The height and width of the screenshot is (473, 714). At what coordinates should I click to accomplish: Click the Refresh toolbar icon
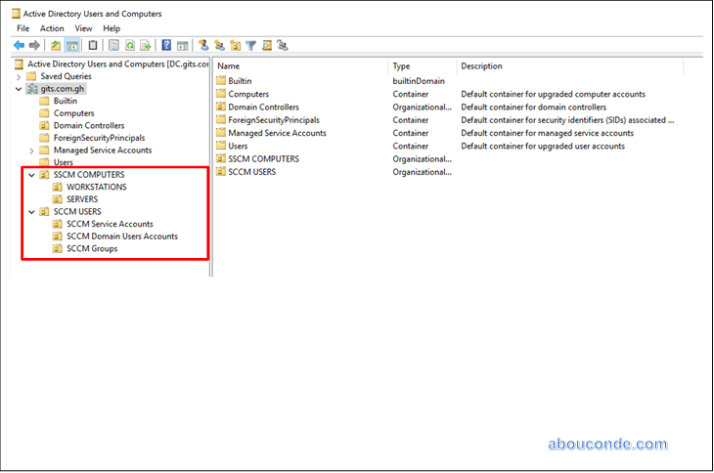129,45
